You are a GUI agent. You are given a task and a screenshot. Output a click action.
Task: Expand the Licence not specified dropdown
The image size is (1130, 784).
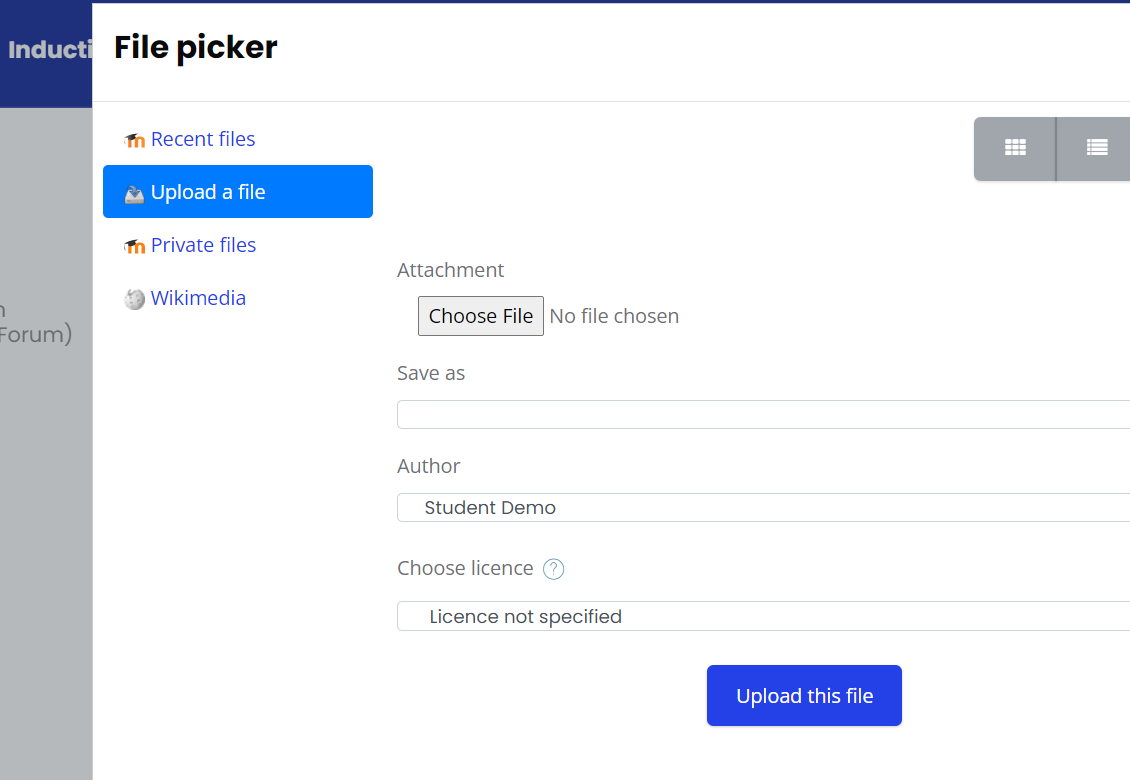click(763, 617)
